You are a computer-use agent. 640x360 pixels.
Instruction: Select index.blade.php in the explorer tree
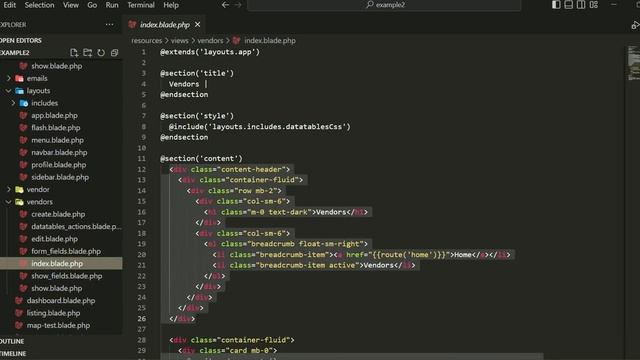pyautogui.click(x=57, y=263)
